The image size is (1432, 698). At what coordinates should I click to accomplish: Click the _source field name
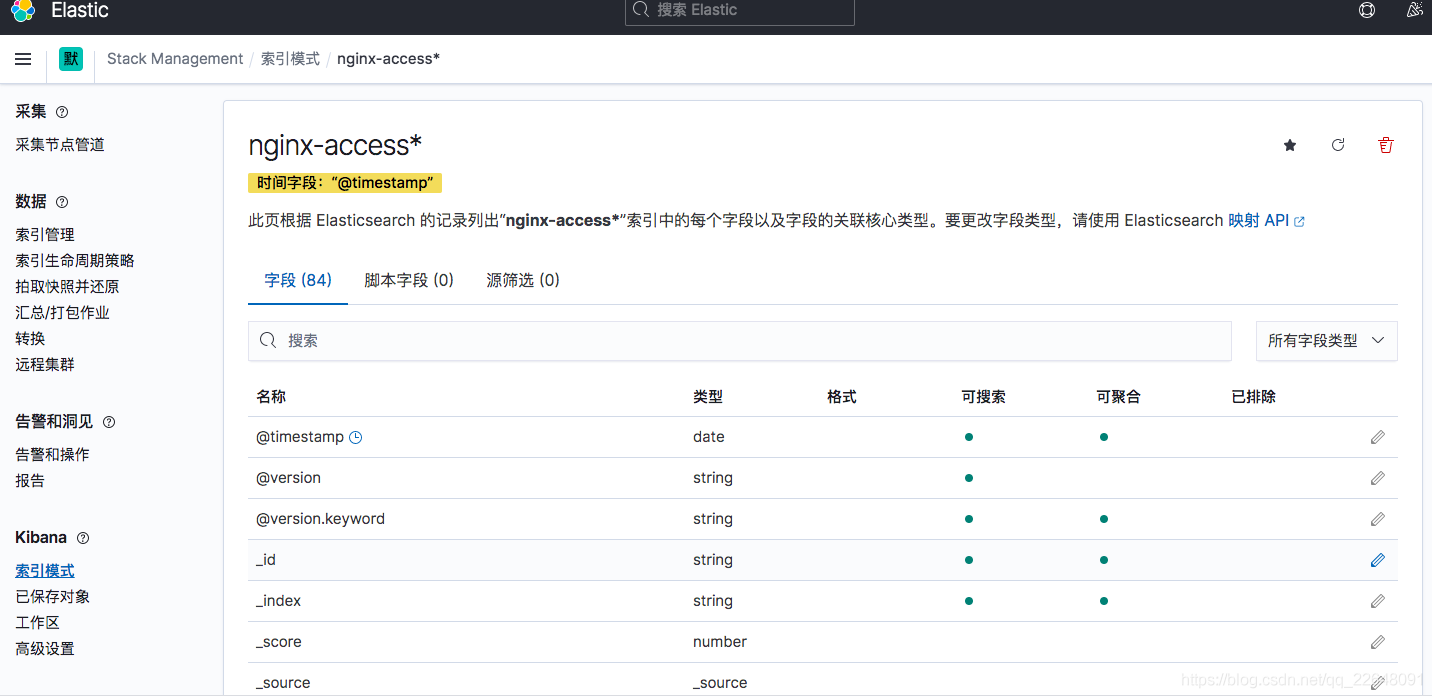tap(283, 683)
